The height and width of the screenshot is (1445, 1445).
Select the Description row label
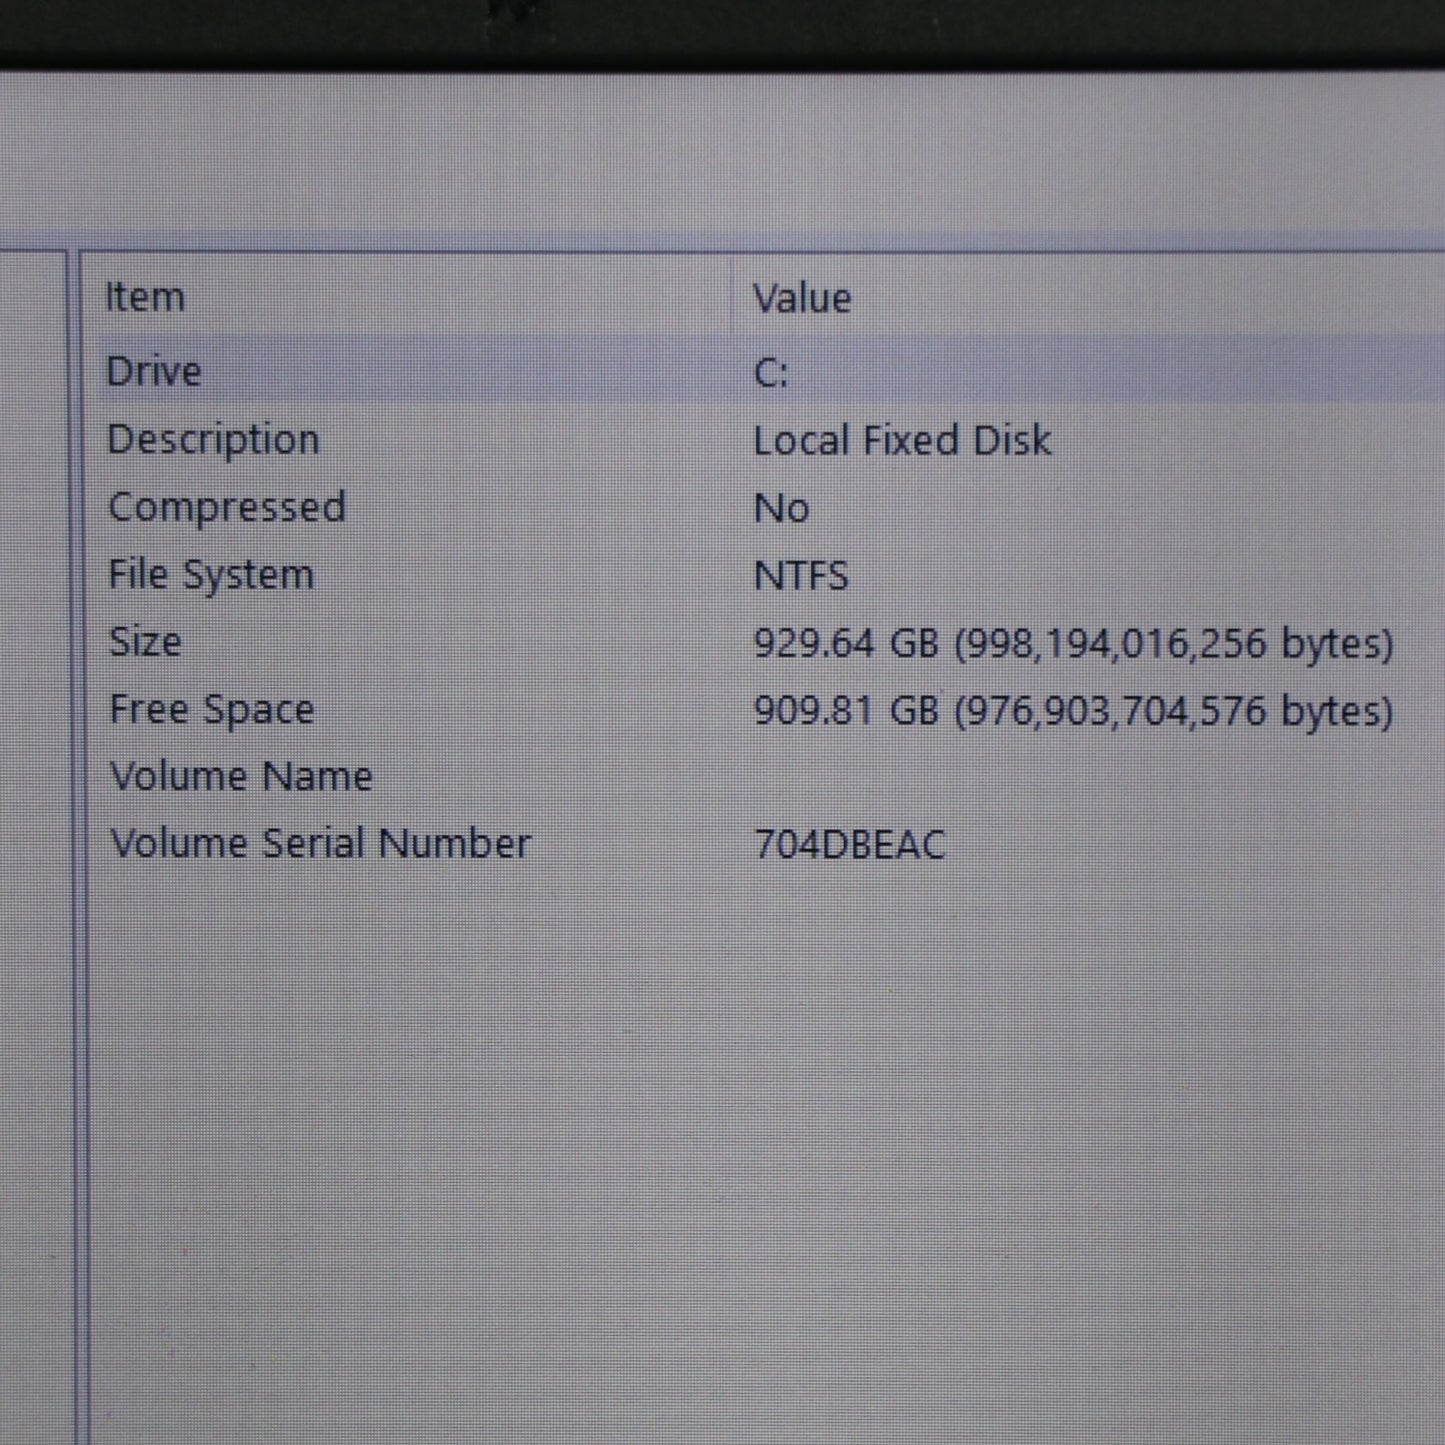click(x=213, y=439)
